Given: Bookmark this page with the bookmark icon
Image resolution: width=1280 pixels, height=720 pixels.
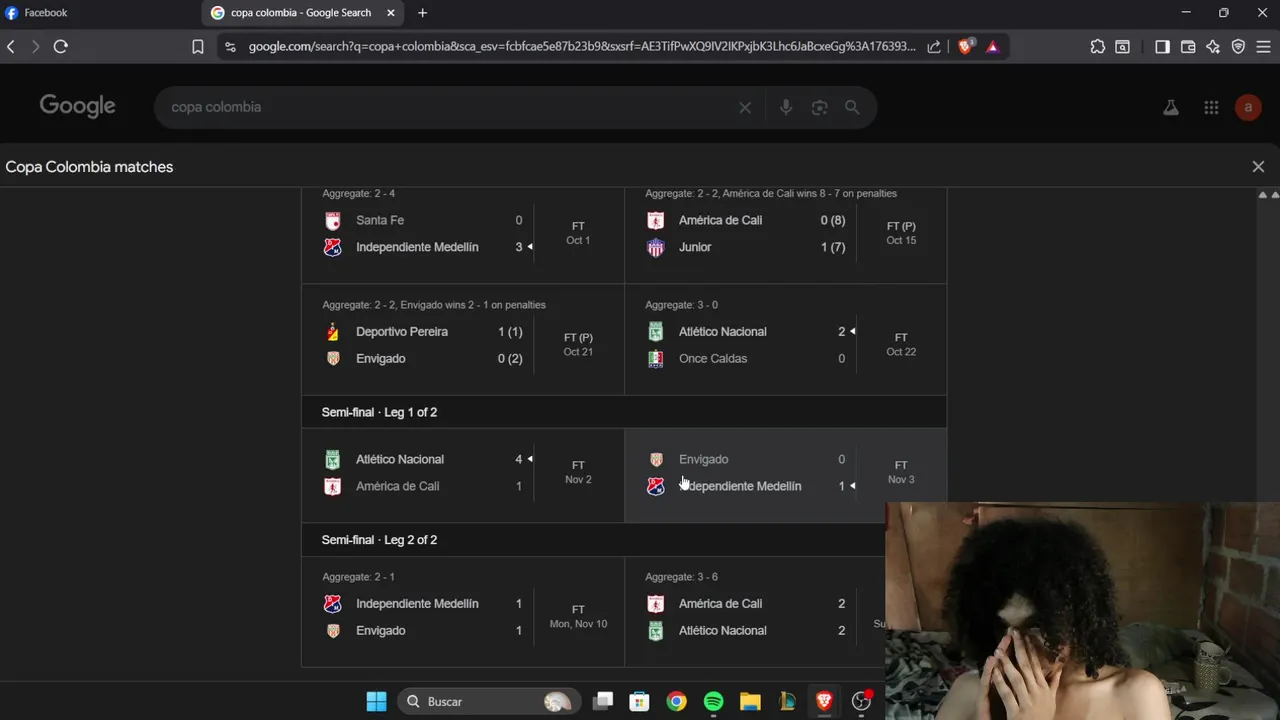Looking at the screenshot, I should pyautogui.click(x=198, y=46).
